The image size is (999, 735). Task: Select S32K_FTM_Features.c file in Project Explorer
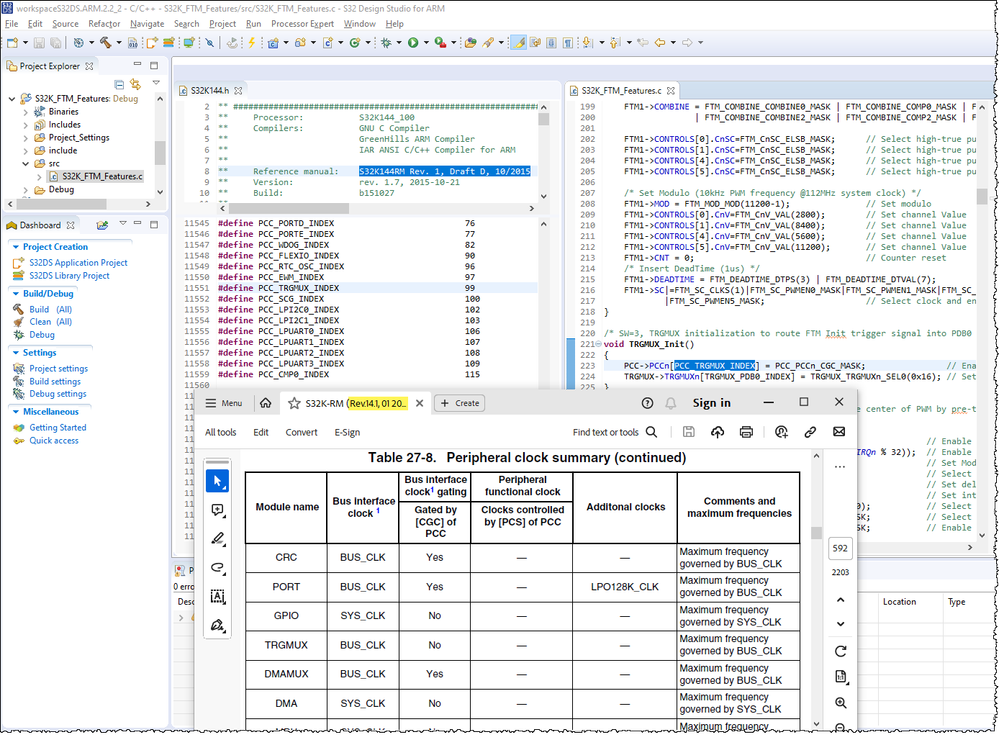click(x=101, y=176)
